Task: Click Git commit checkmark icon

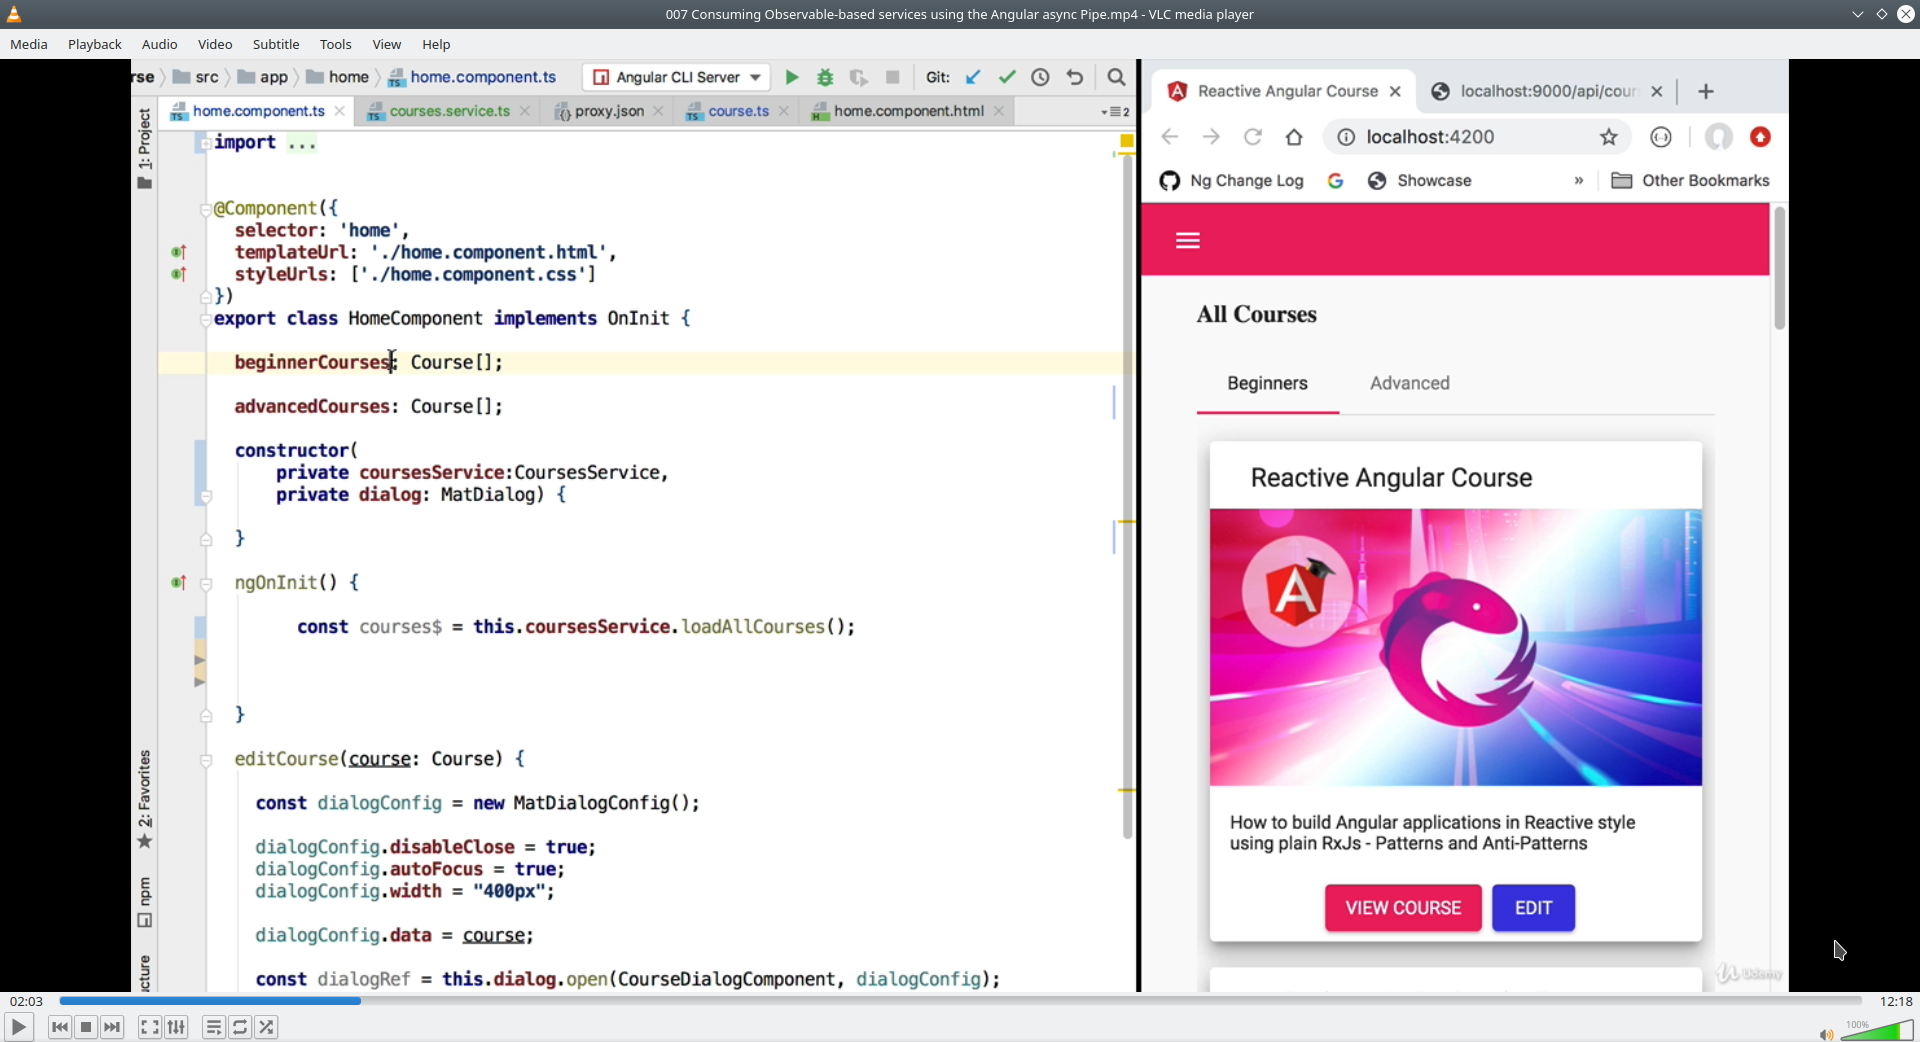Action: tap(1007, 77)
